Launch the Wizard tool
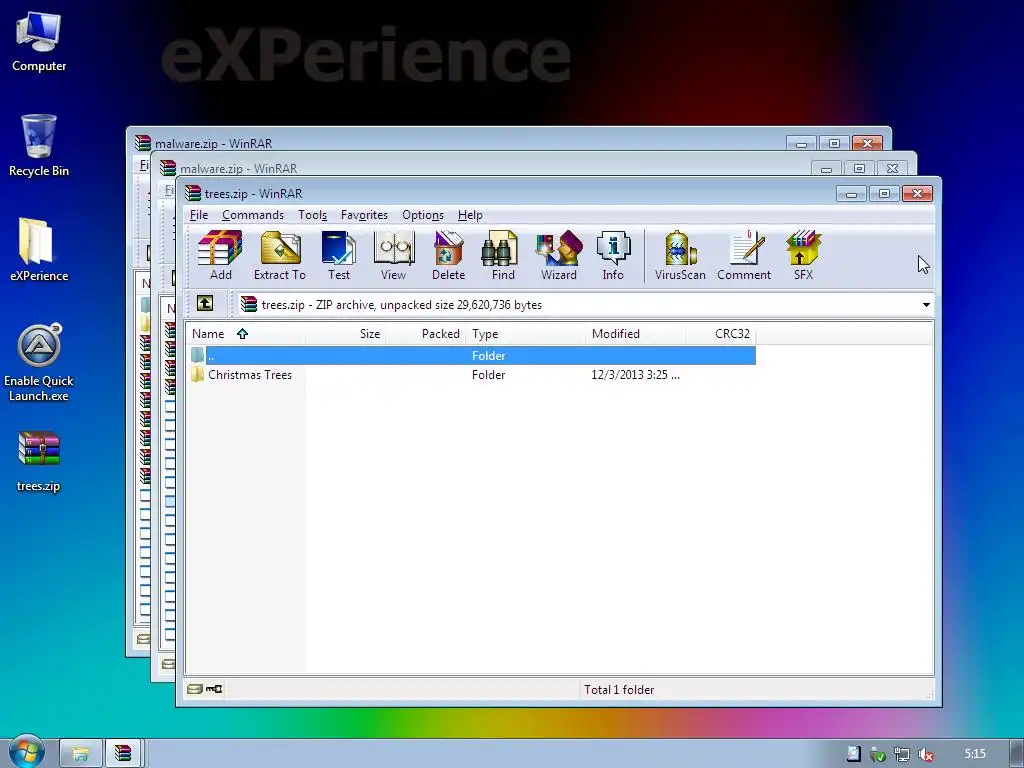 point(558,255)
